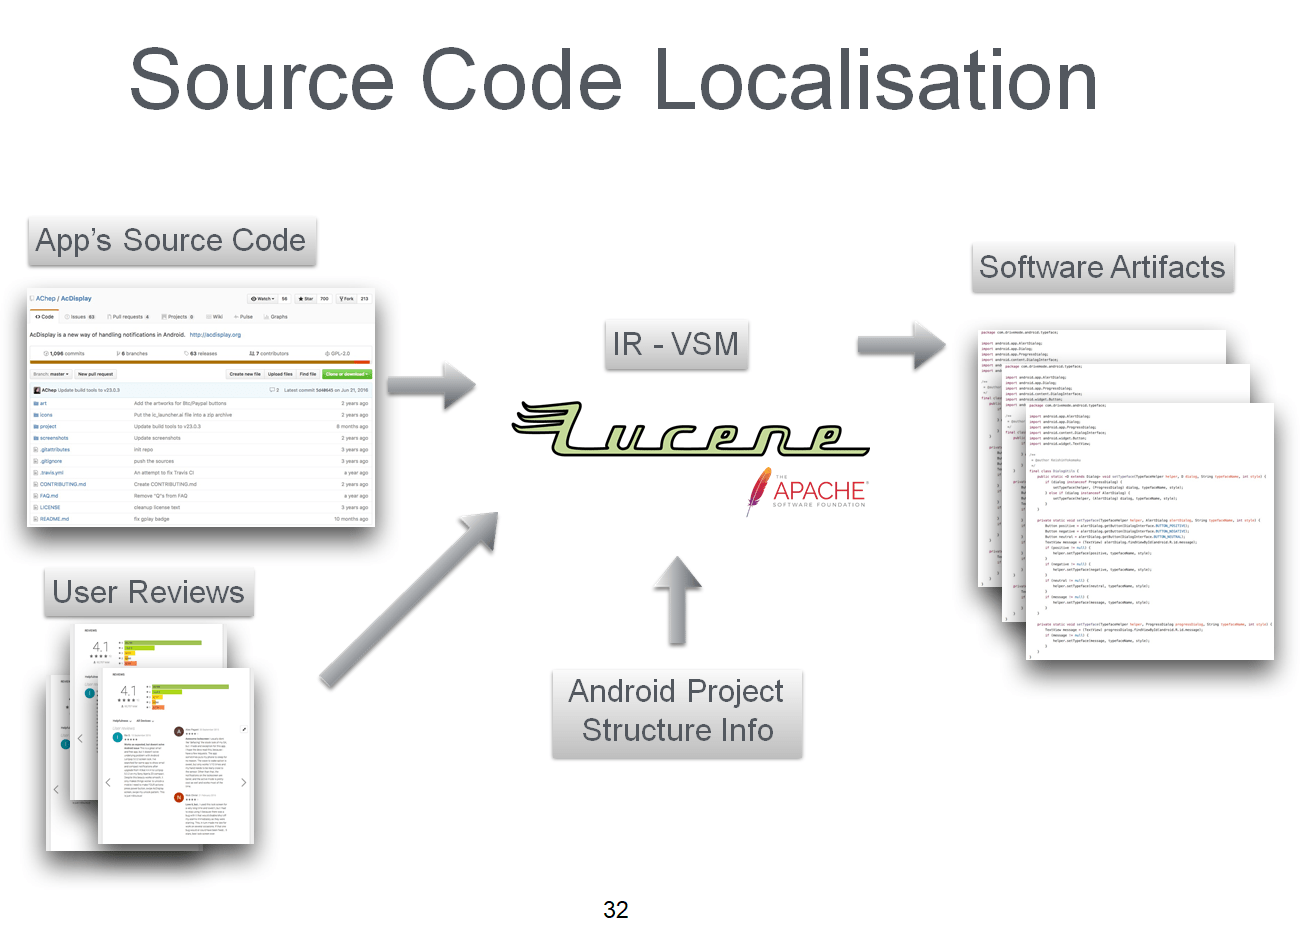Click the Find file button
1300x938 pixels.
[308, 374]
